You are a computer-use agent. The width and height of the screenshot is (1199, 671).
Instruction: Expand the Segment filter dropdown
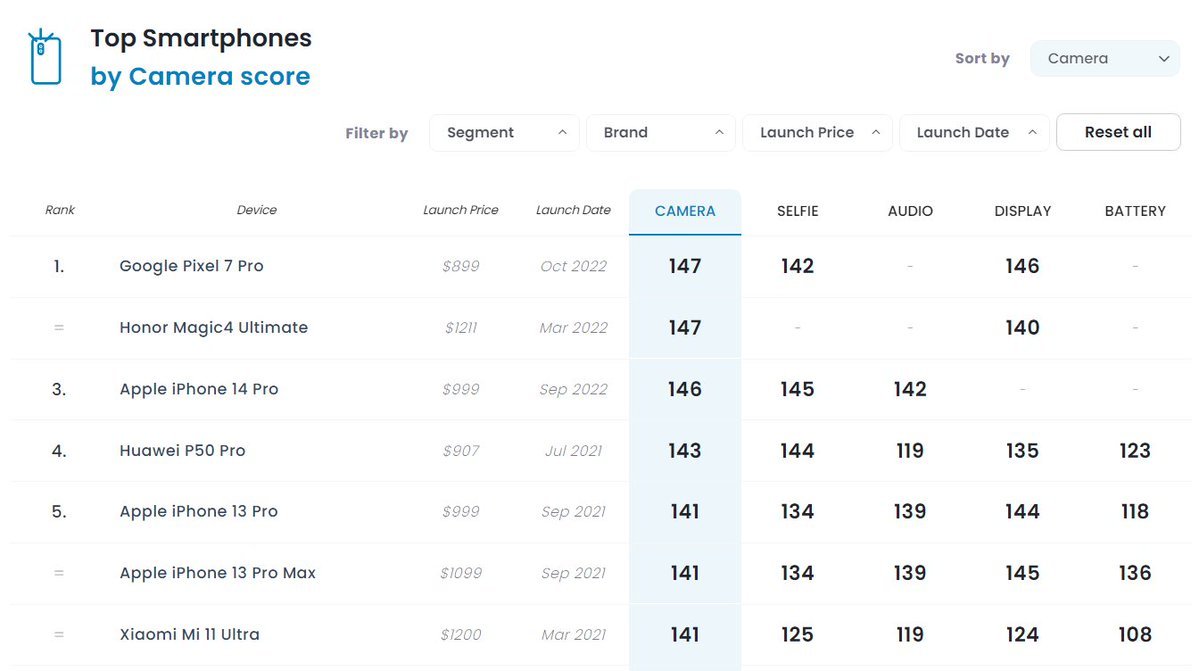coord(504,133)
